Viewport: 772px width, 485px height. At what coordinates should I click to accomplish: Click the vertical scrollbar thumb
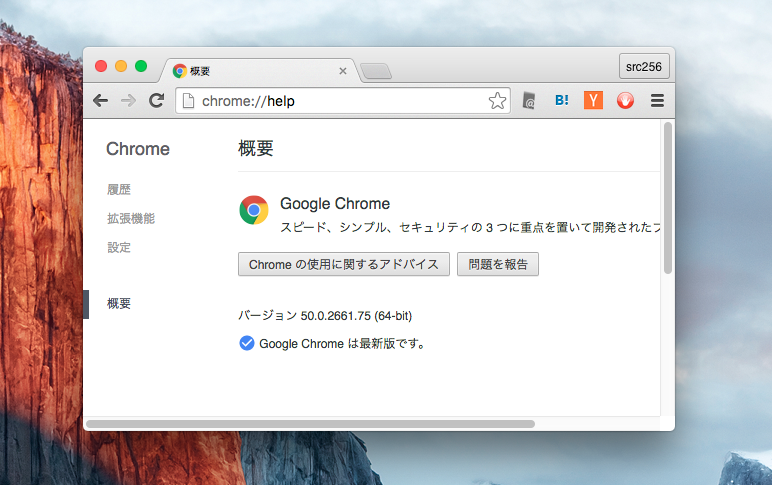click(x=668, y=197)
